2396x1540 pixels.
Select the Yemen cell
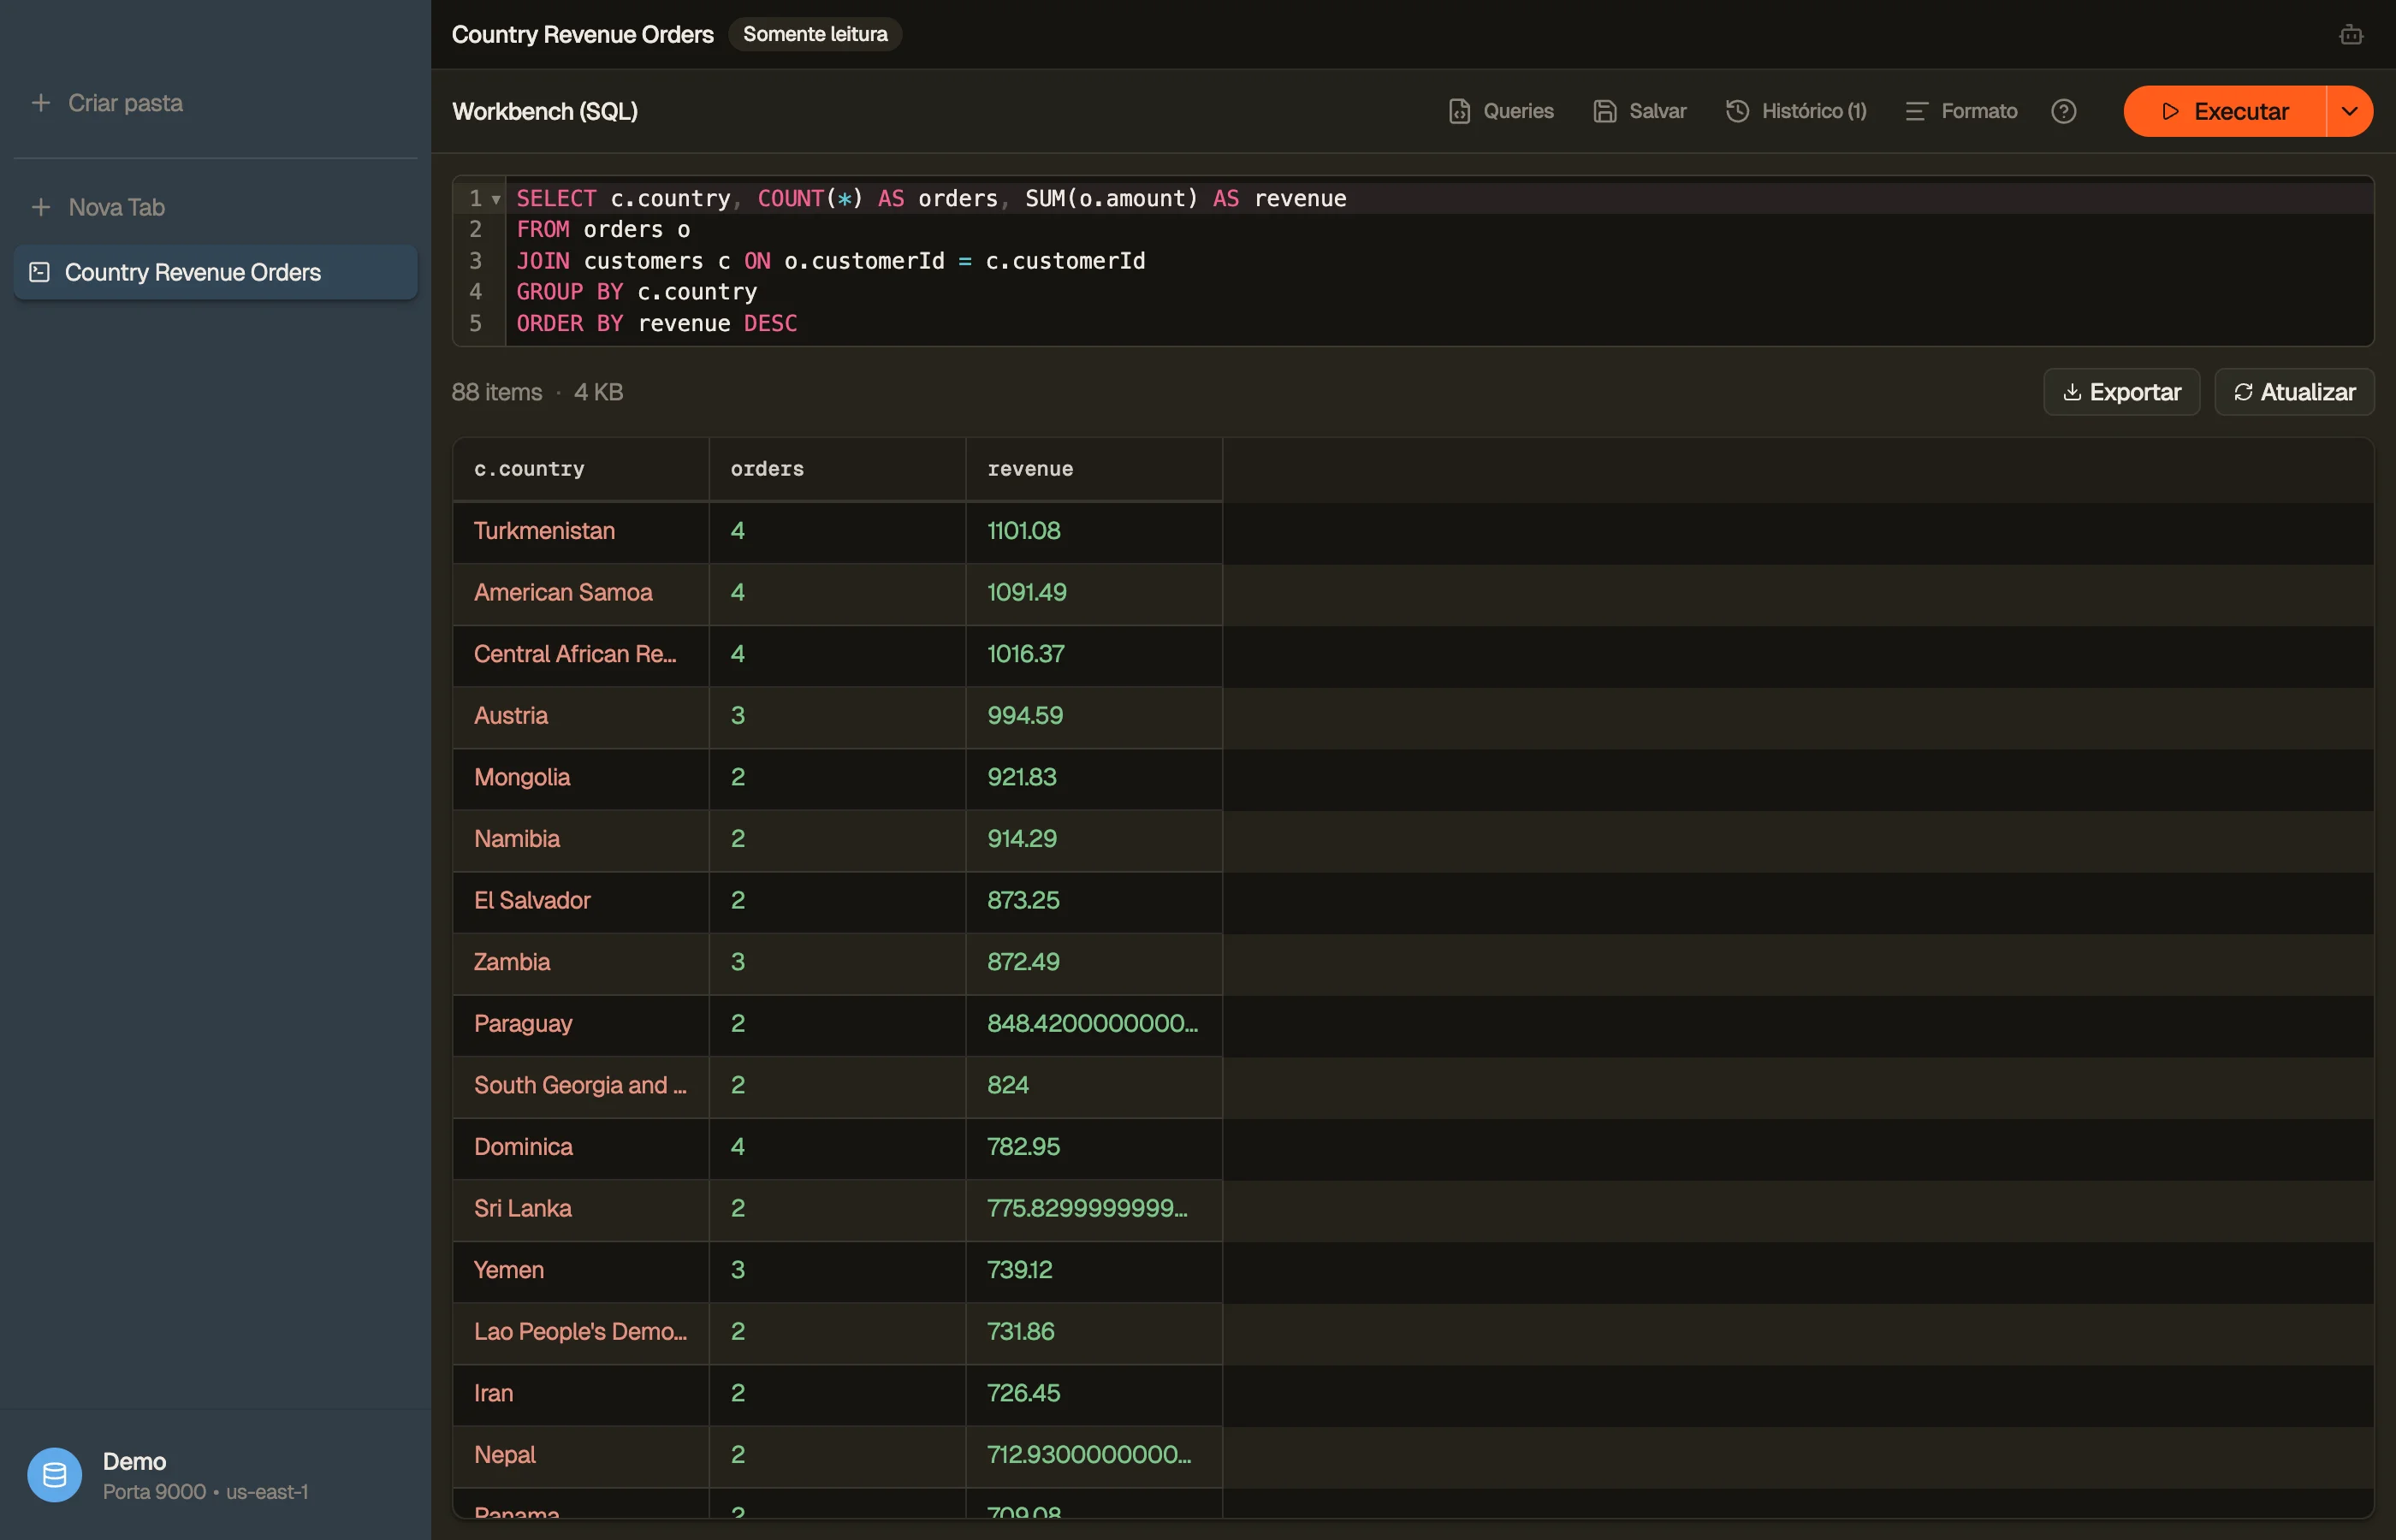[x=581, y=1270]
